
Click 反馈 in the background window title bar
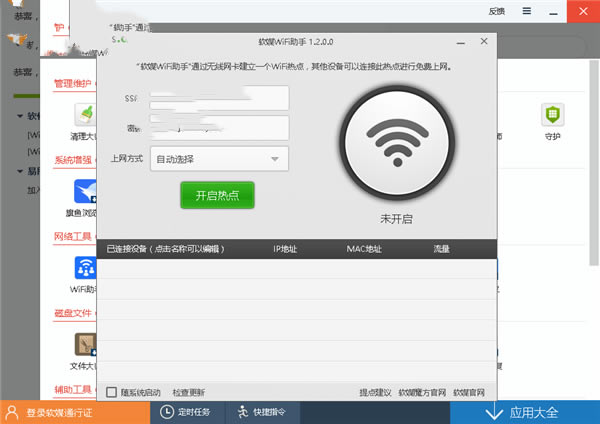[x=497, y=11]
